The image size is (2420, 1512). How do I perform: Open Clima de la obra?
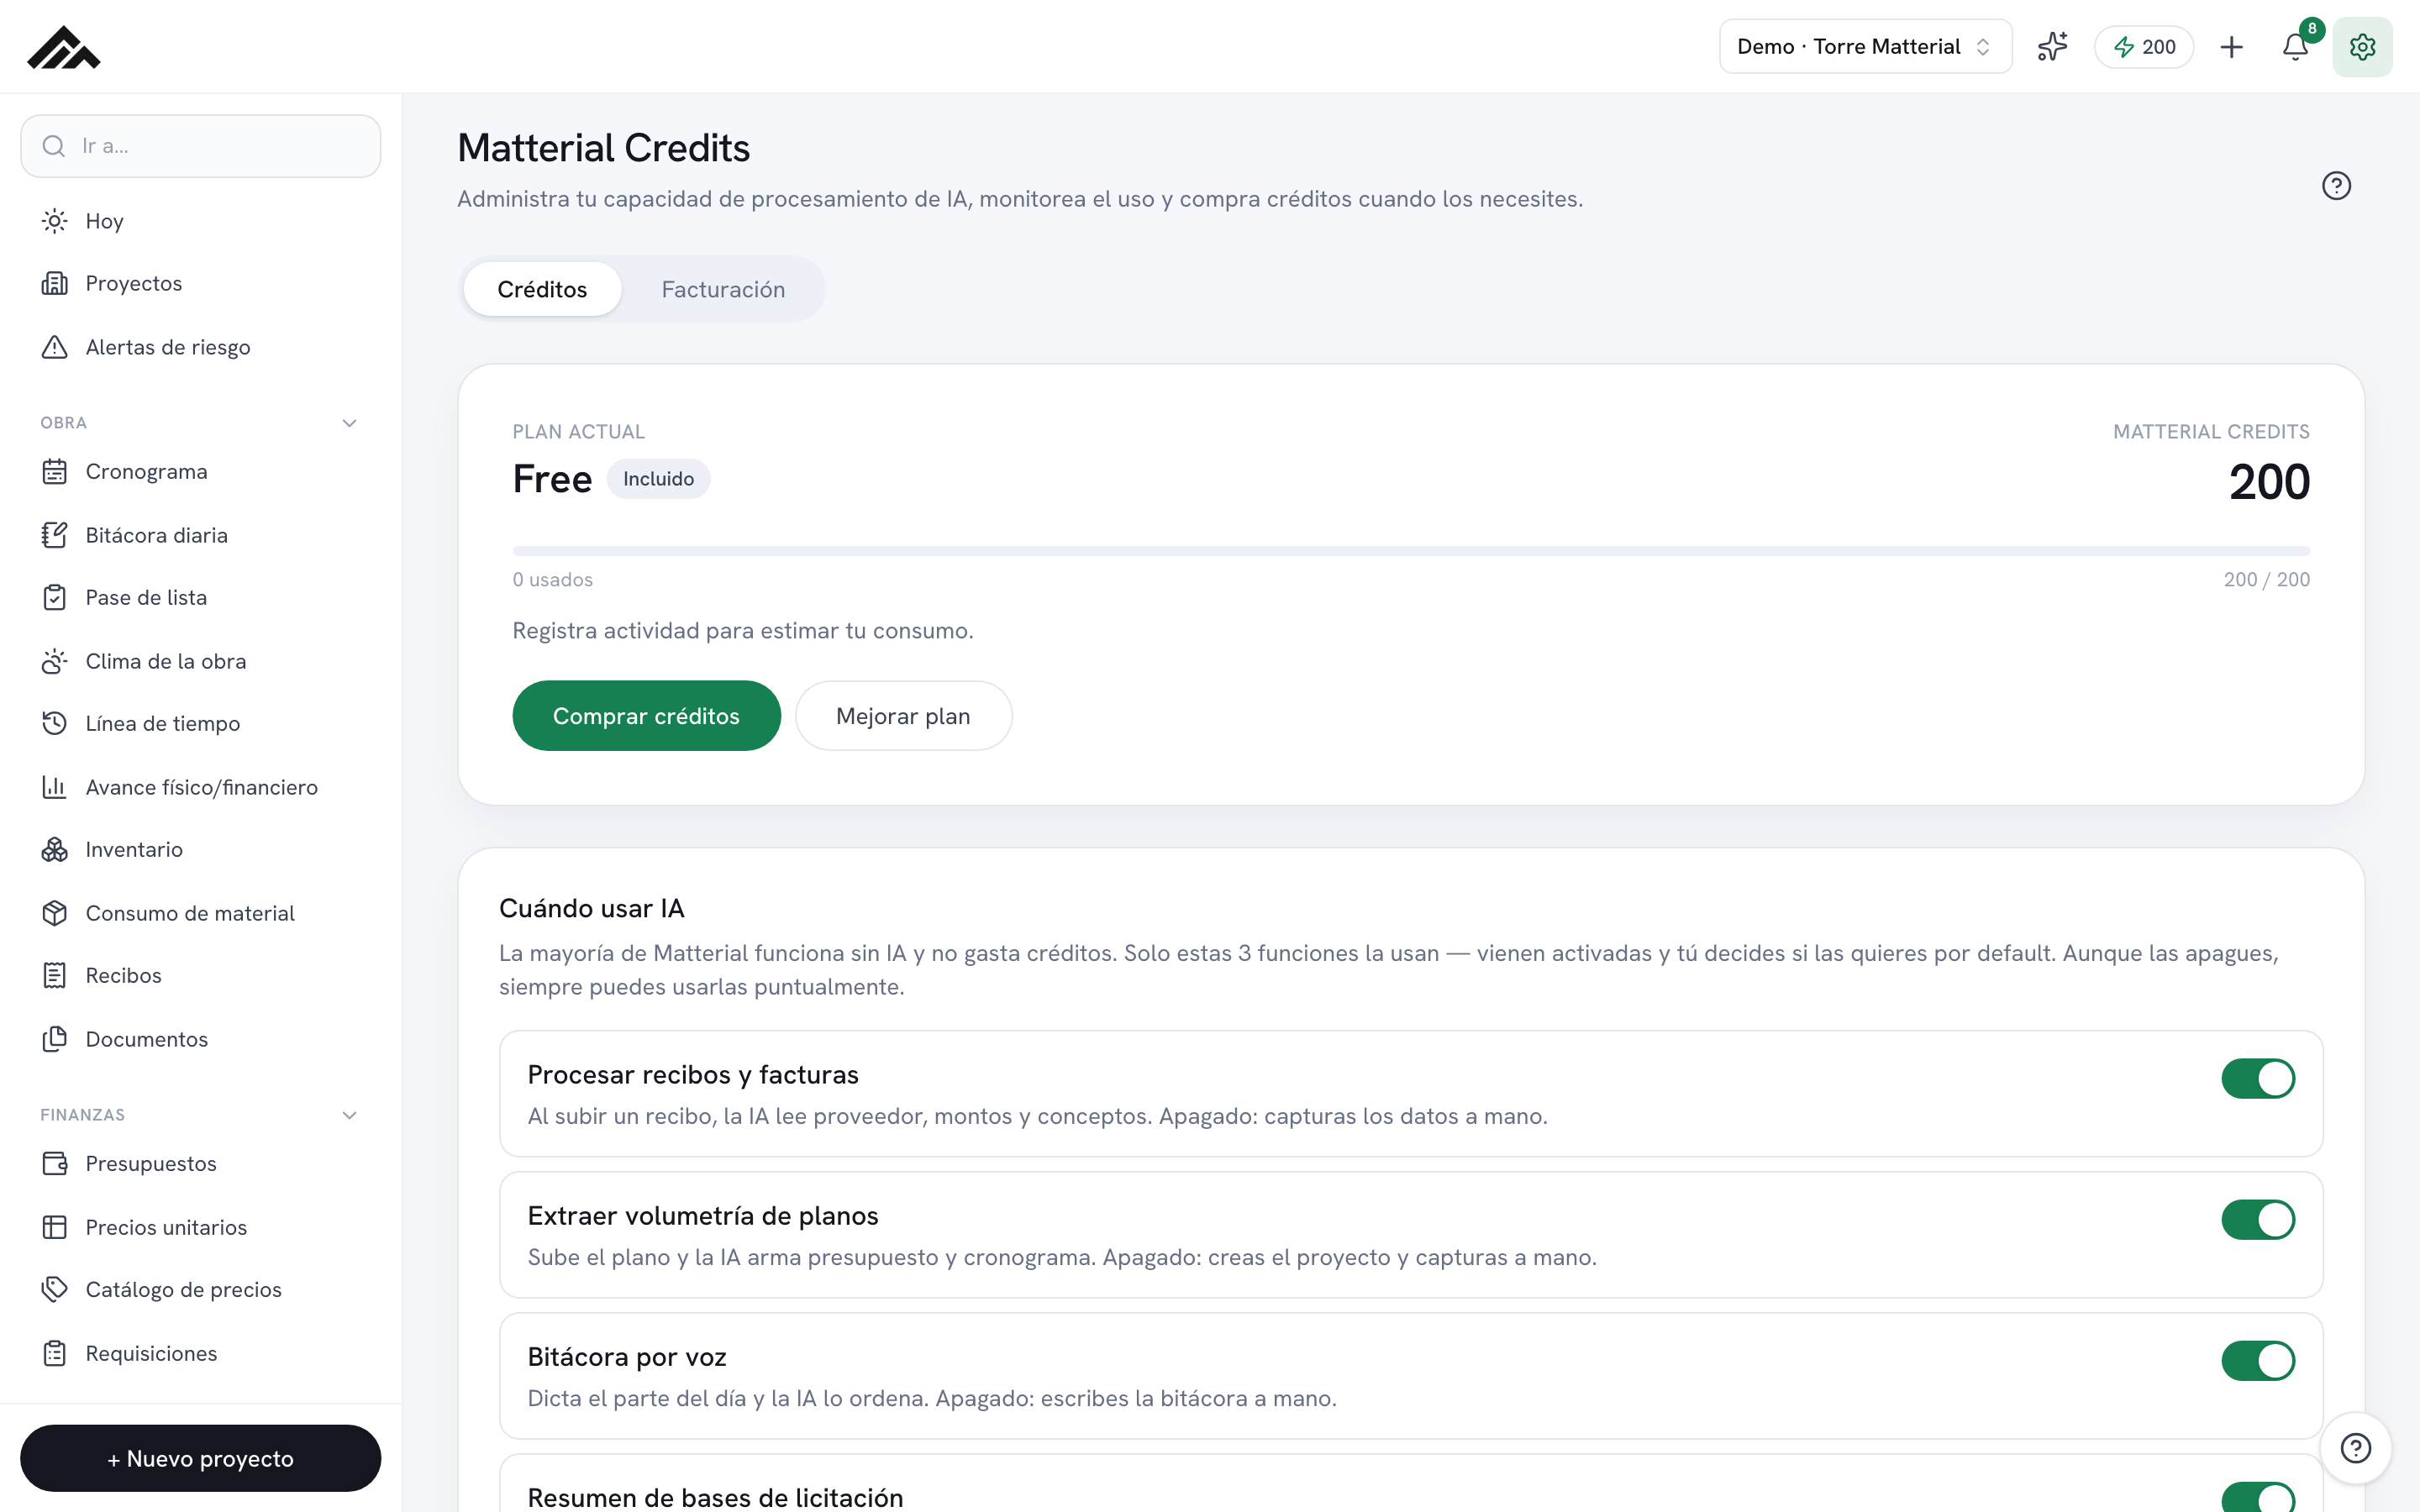pyautogui.click(x=200, y=661)
